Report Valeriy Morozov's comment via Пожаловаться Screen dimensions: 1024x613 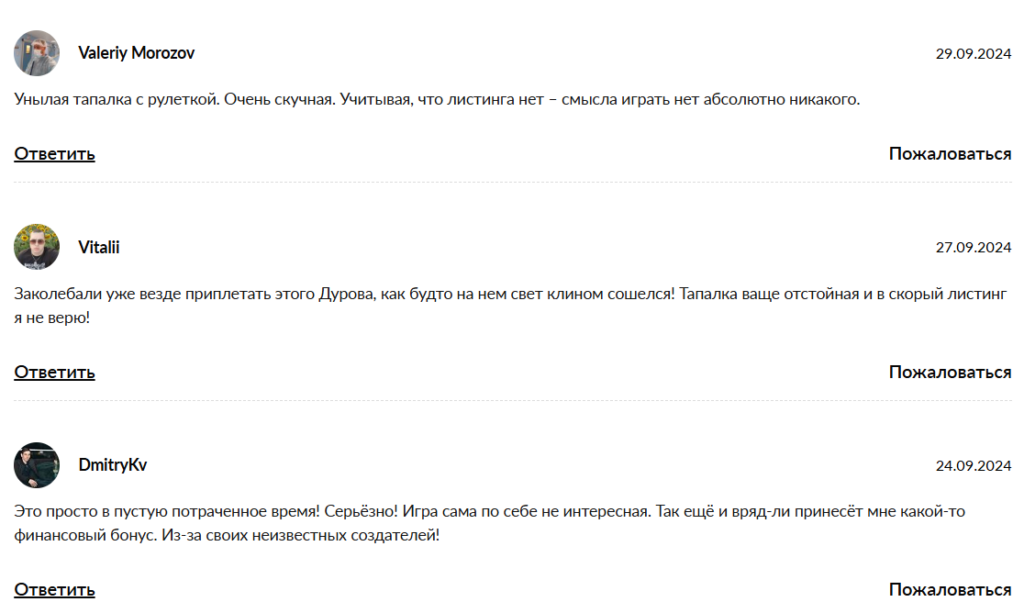tap(950, 154)
